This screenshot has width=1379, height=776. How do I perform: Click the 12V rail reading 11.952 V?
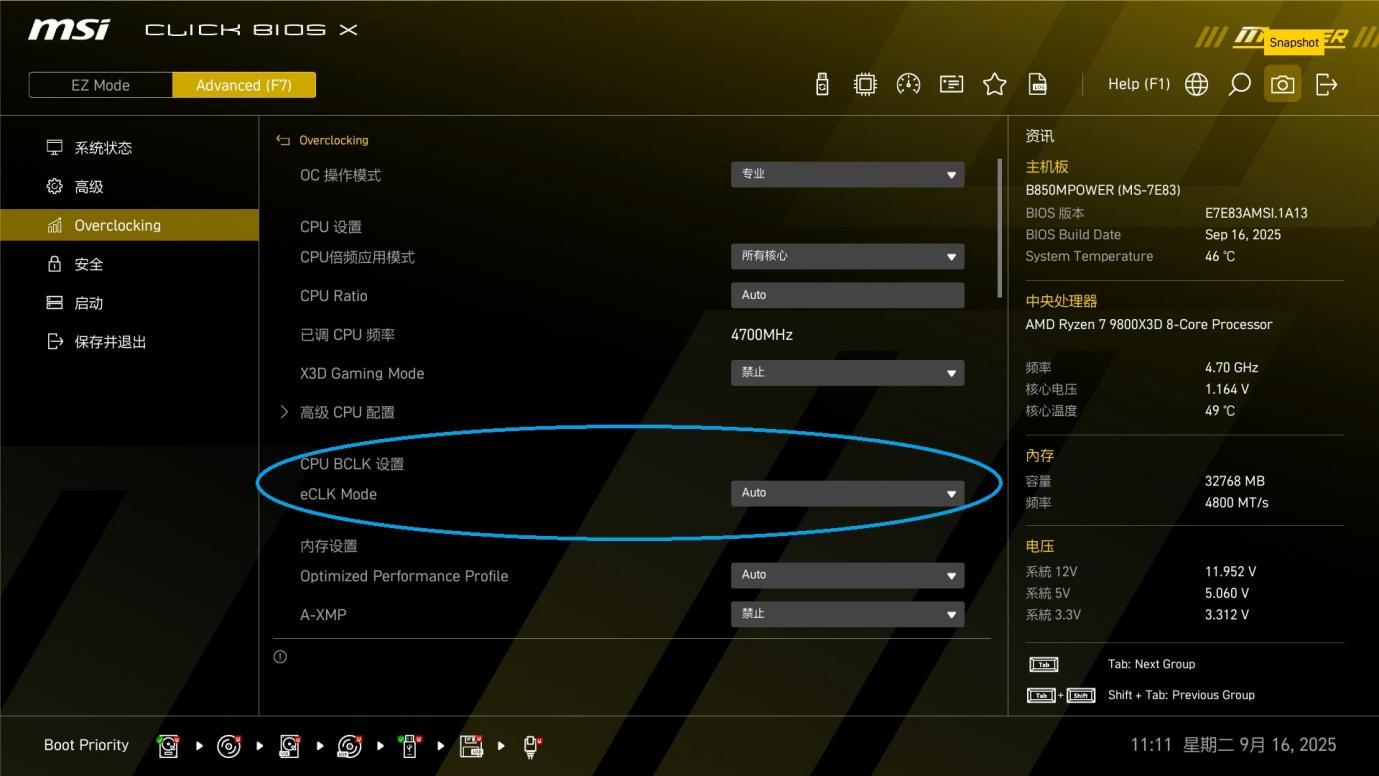(x=1231, y=572)
